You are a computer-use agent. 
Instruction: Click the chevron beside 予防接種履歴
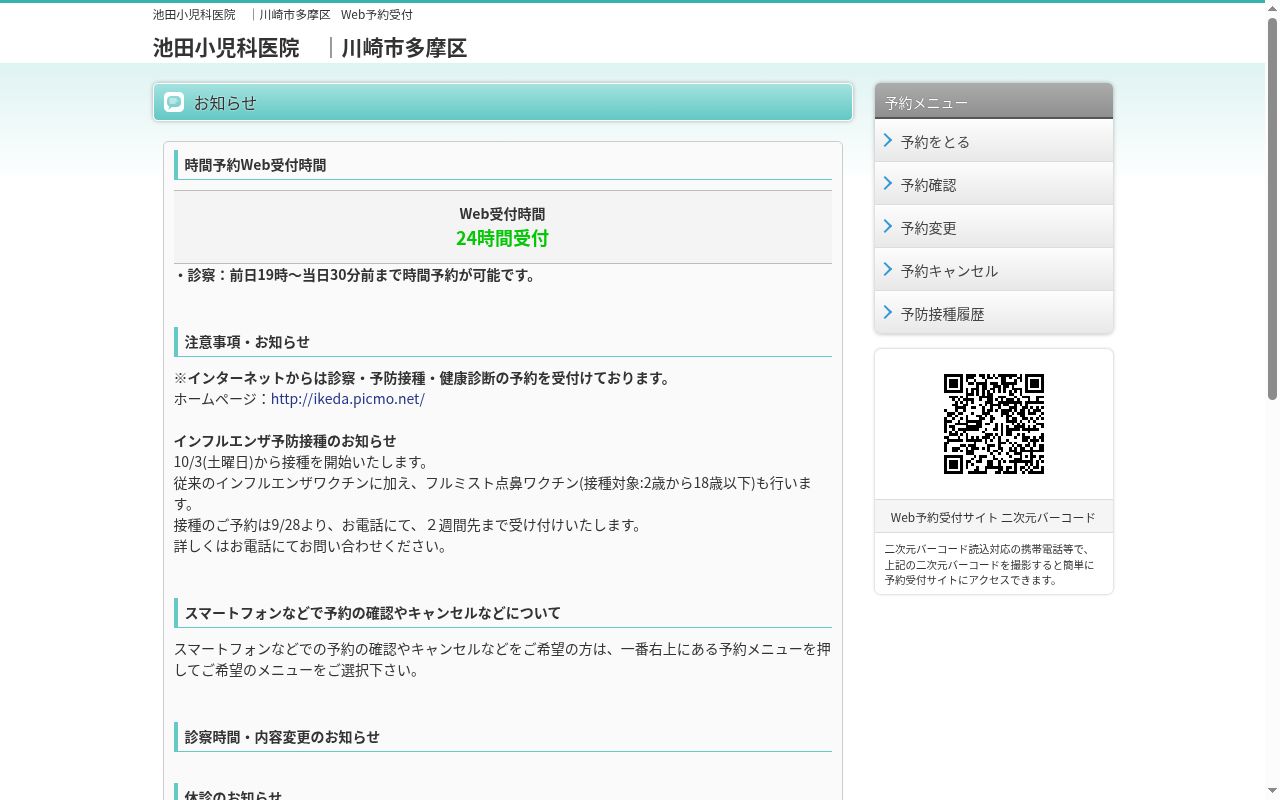[x=888, y=312]
